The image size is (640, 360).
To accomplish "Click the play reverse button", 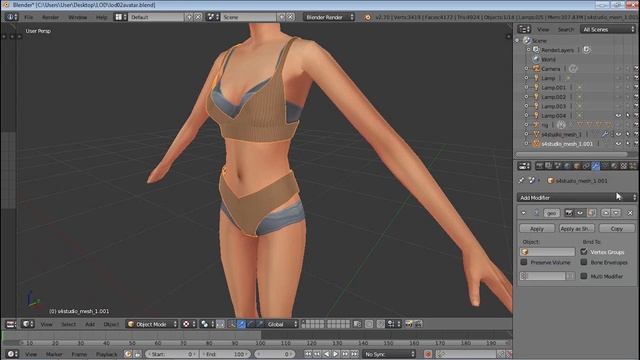I will (326, 354).
